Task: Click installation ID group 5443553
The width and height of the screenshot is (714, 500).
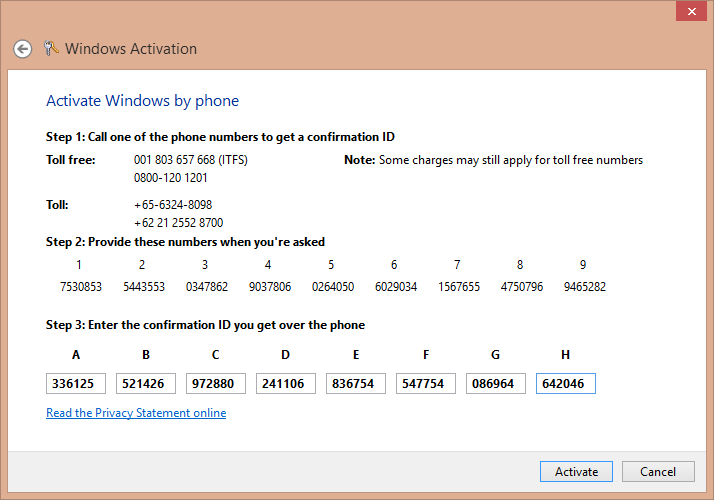Action: tap(144, 287)
